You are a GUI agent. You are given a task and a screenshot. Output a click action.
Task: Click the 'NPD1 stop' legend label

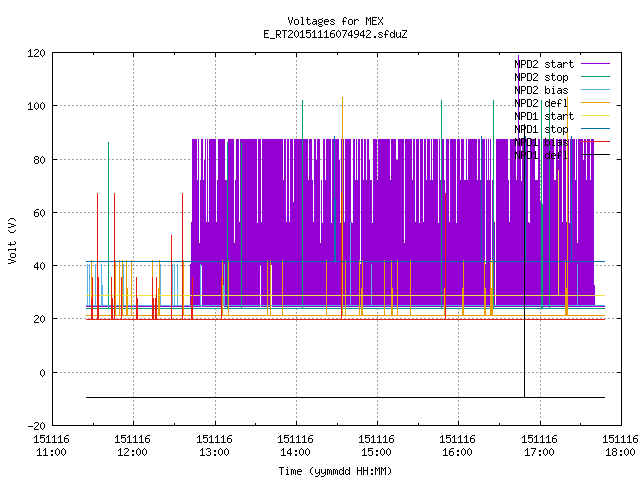point(541,129)
